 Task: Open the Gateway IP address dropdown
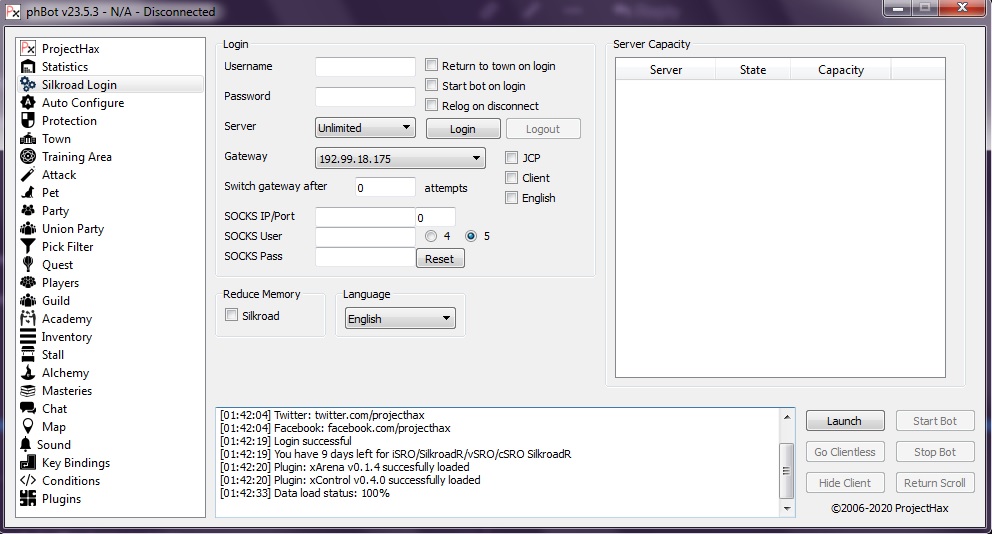[400, 158]
